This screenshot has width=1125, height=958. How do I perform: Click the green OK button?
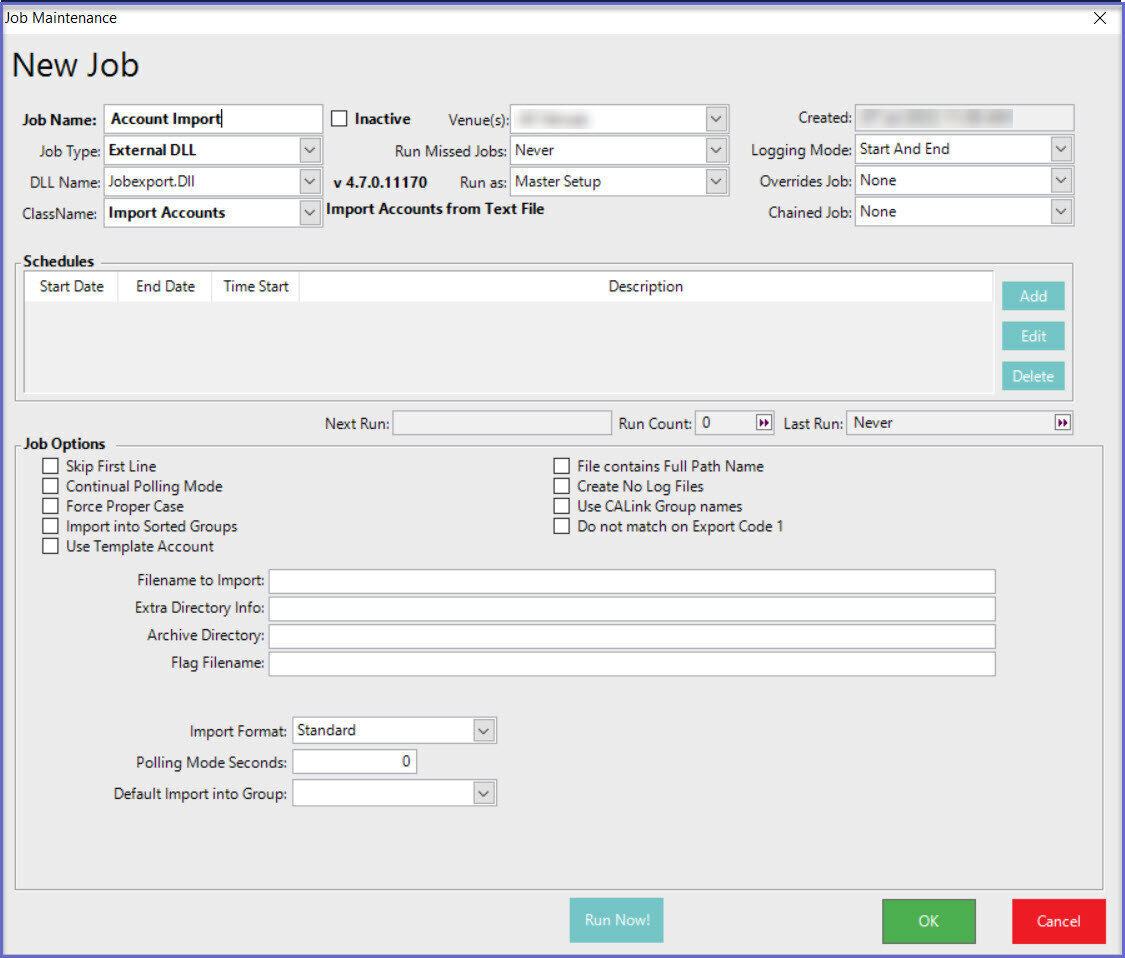point(928,921)
